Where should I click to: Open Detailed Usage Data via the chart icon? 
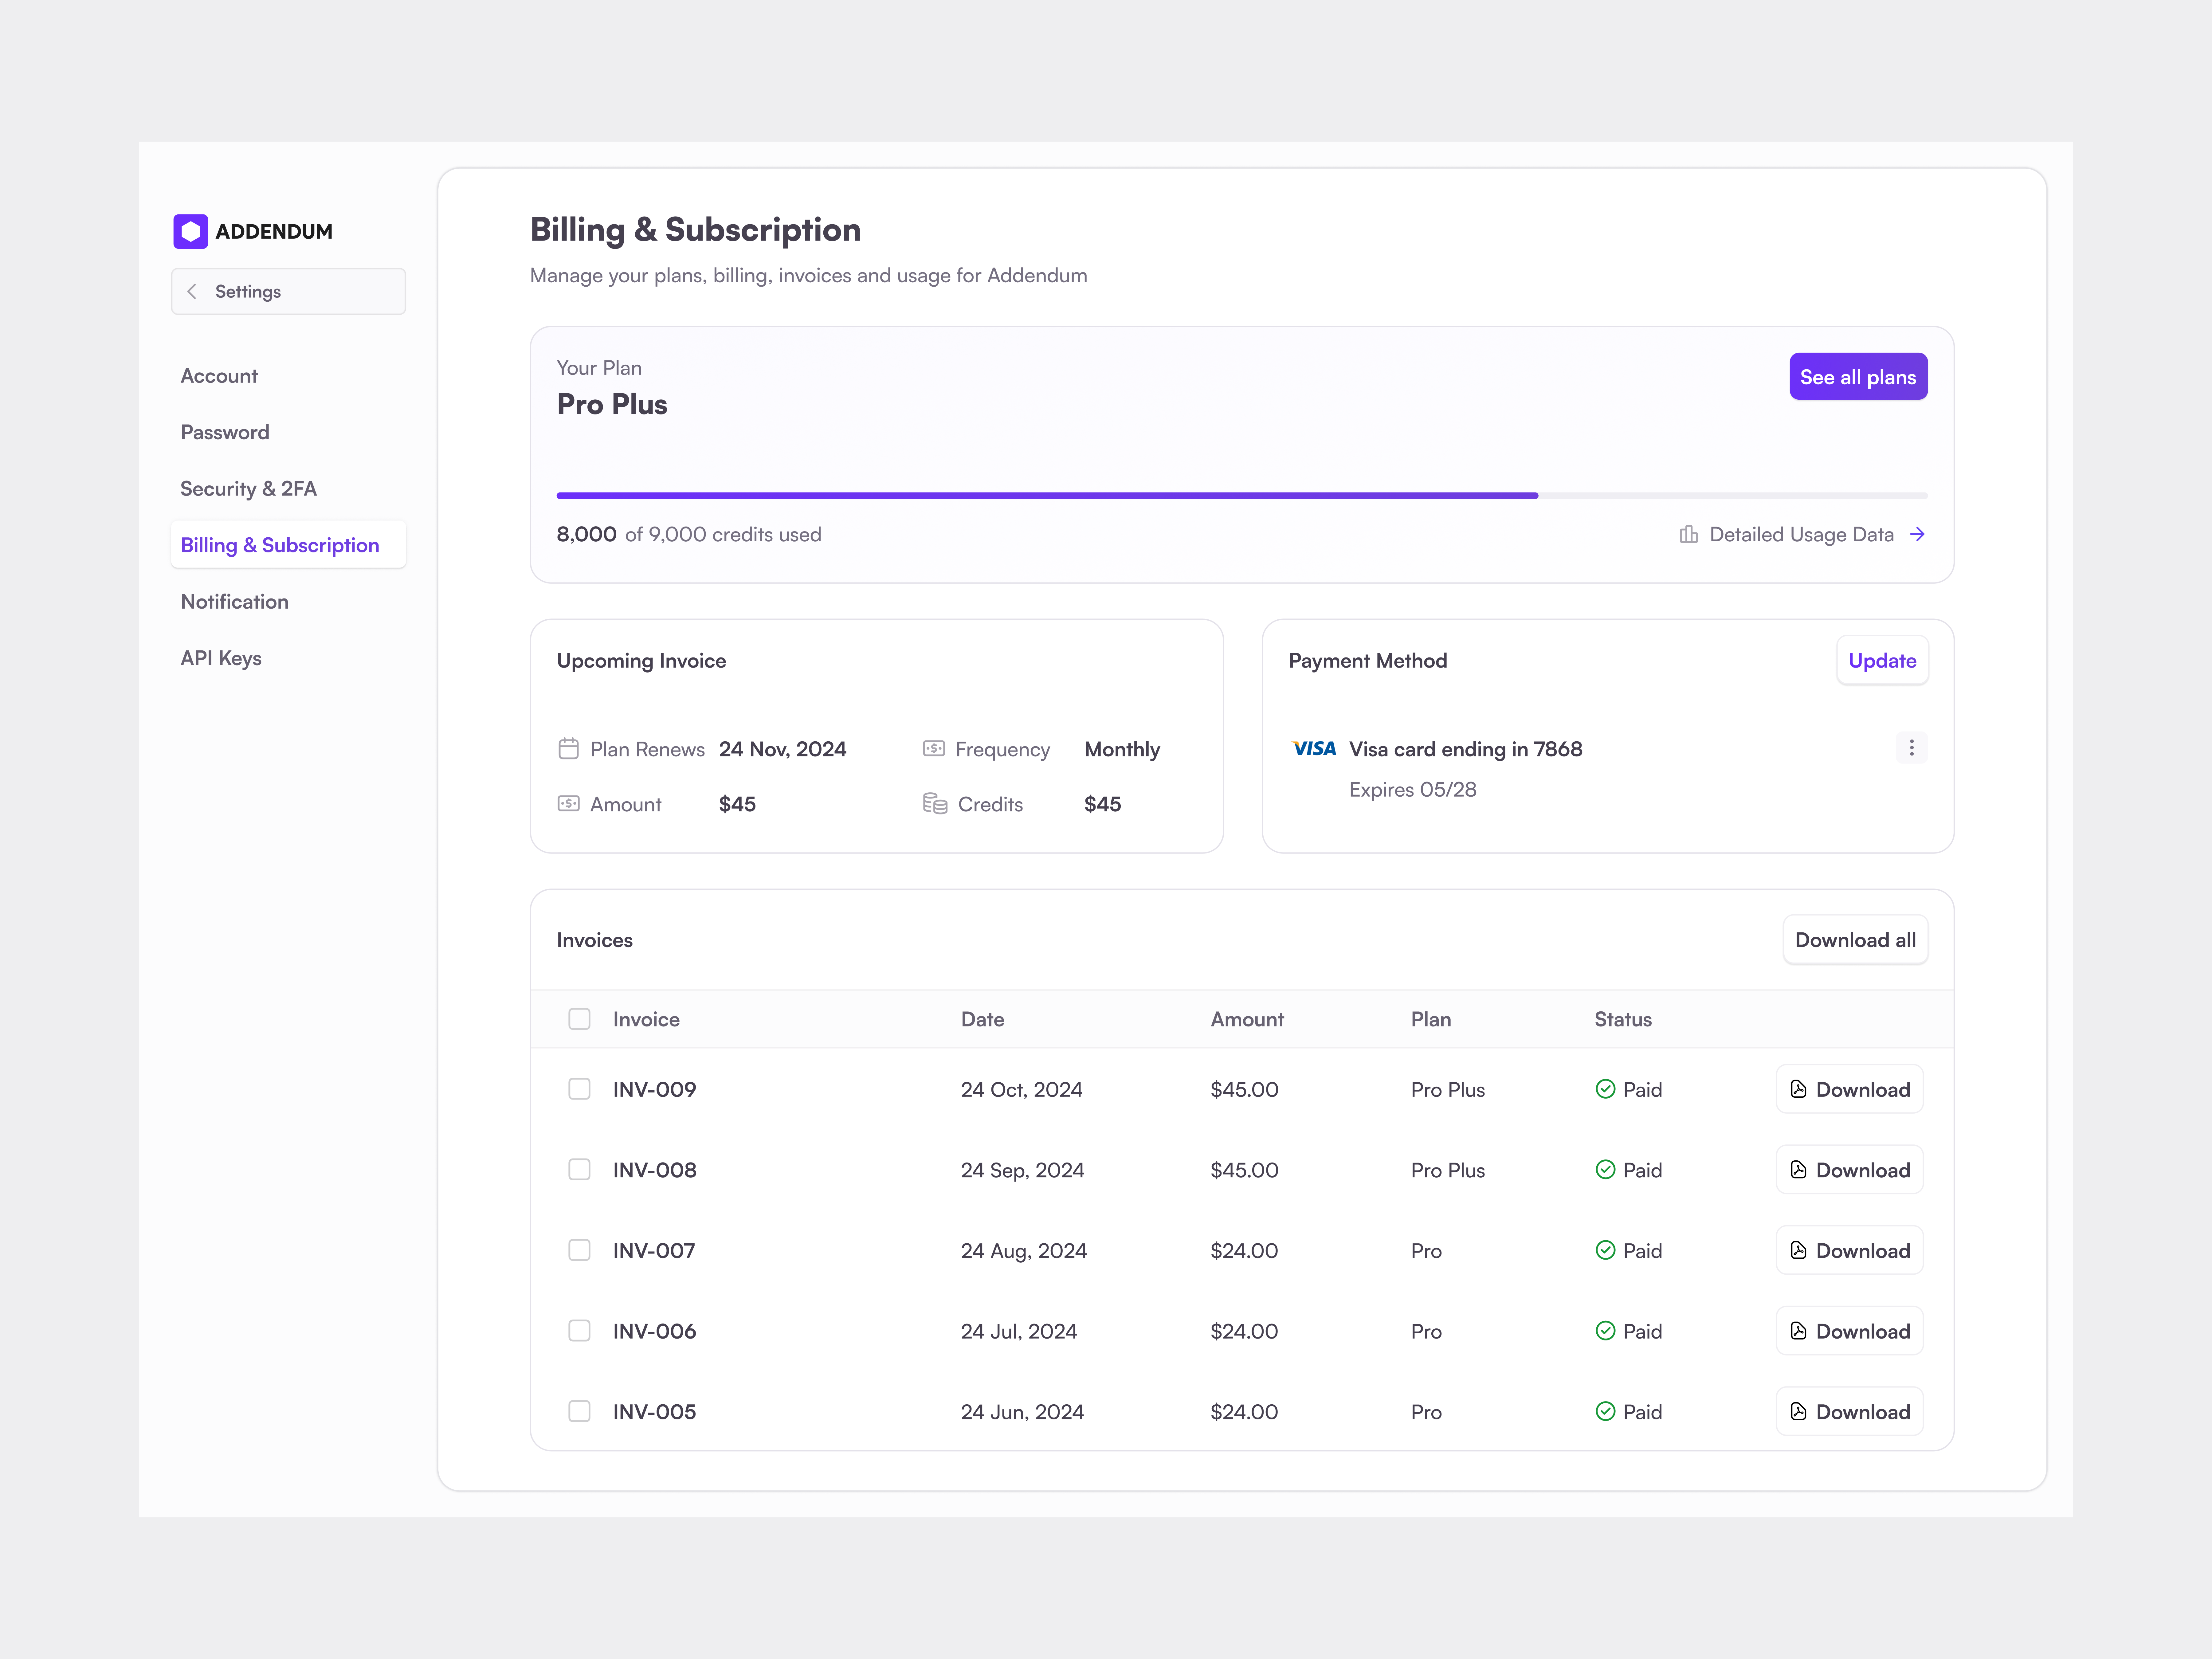tap(1688, 534)
